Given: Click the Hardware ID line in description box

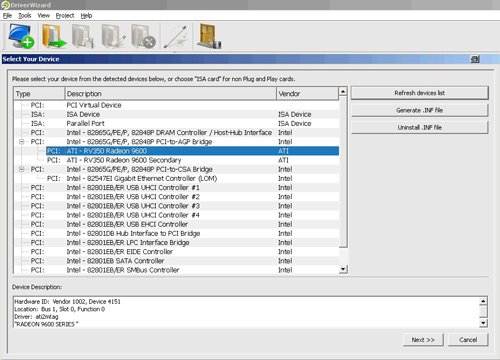Looking at the screenshot, I should pyautogui.click(x=67, y=302).
